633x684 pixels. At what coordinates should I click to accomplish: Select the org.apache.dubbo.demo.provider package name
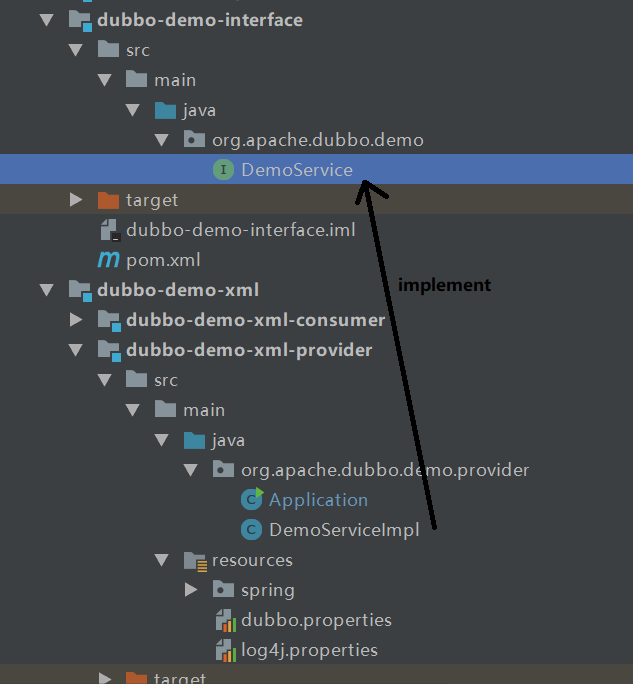coord(385,470)
